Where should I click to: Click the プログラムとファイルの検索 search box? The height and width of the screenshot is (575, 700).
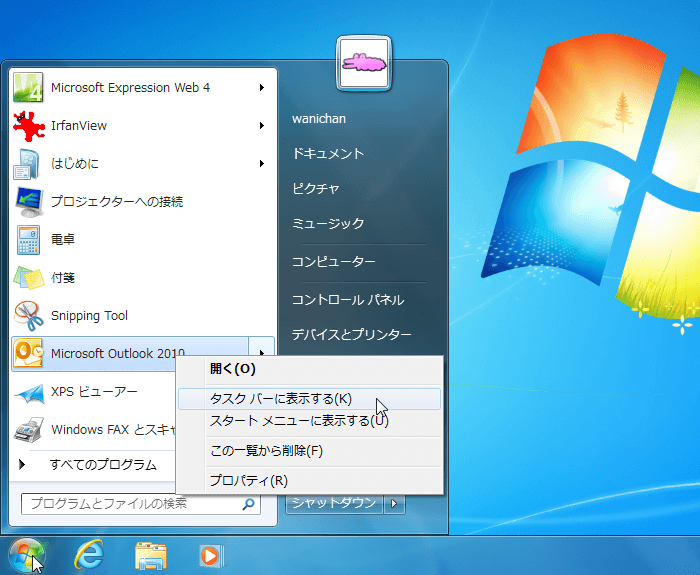[141, 504]
